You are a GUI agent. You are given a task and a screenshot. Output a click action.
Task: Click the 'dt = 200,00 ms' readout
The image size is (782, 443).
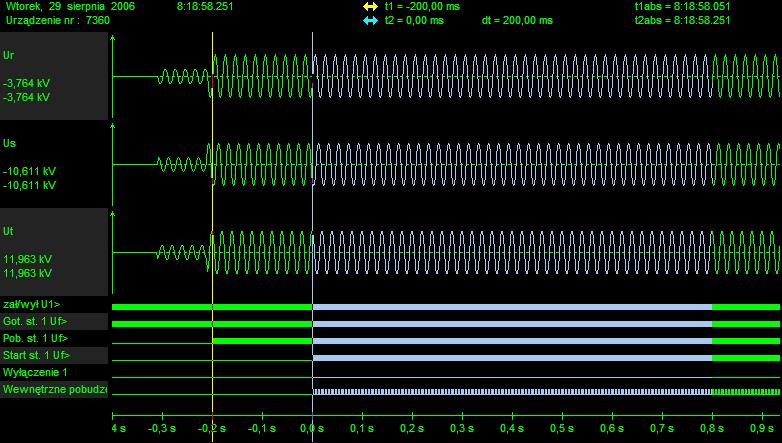517,20
